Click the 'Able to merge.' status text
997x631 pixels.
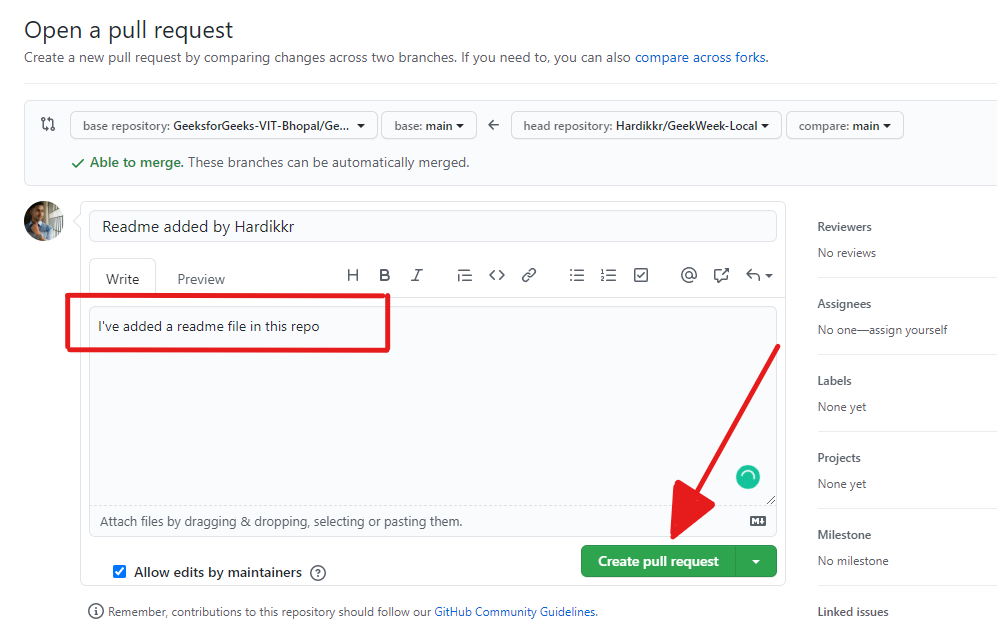pyautogui.click(x=136, y=162)
